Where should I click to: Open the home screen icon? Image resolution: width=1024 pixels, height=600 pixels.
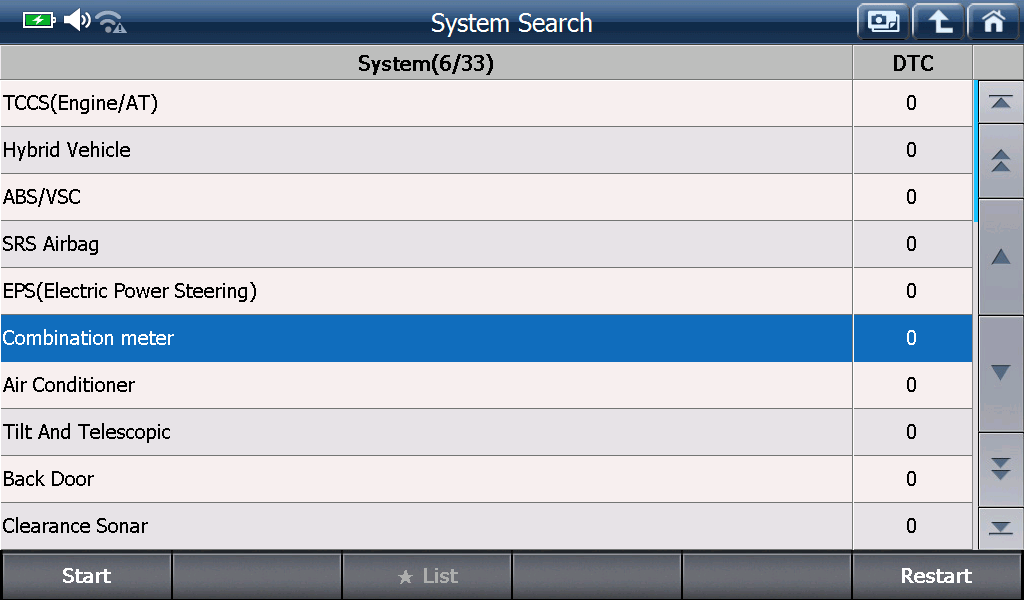993,21
